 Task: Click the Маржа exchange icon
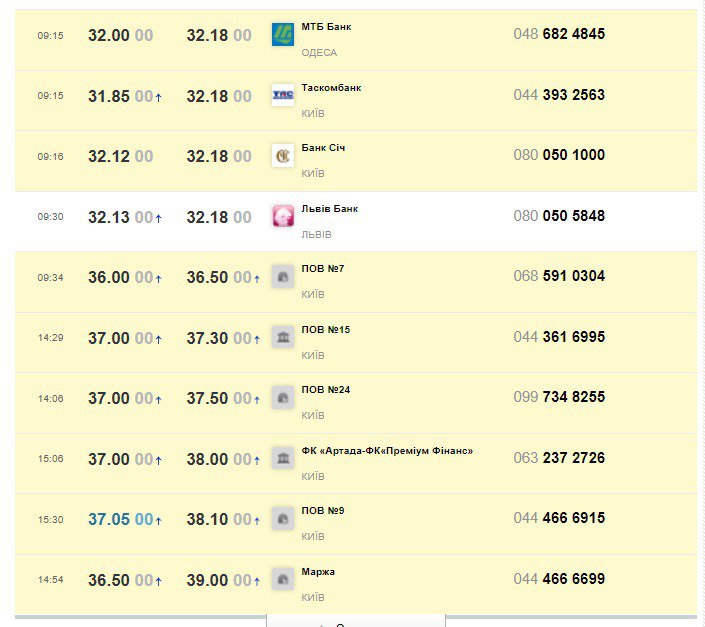pyautogui.click(x=283, y=579)
